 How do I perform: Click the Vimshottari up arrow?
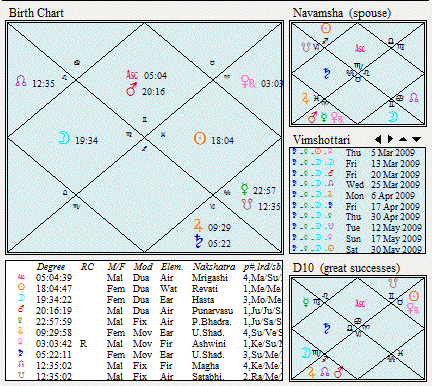(x=403, y=139)
